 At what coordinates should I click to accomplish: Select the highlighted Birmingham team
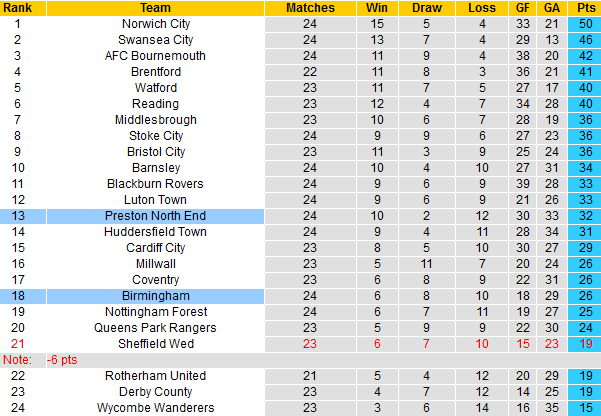(x=155, y=295)
